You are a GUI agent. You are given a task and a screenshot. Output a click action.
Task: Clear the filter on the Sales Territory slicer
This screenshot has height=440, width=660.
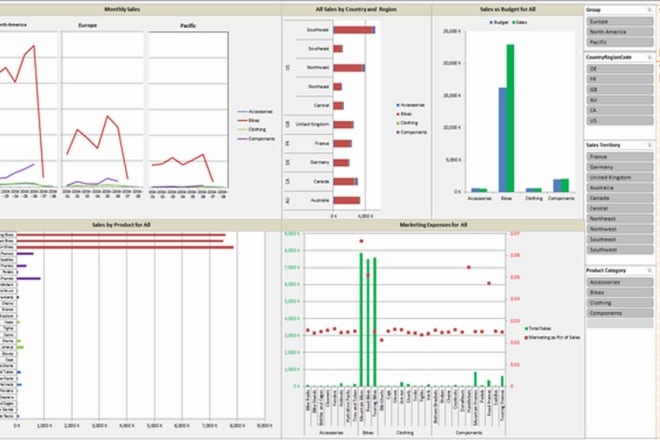click(x=649, y=145)
